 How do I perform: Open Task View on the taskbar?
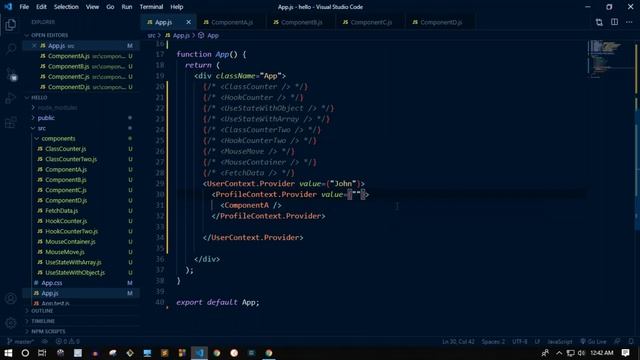(42, 353)
